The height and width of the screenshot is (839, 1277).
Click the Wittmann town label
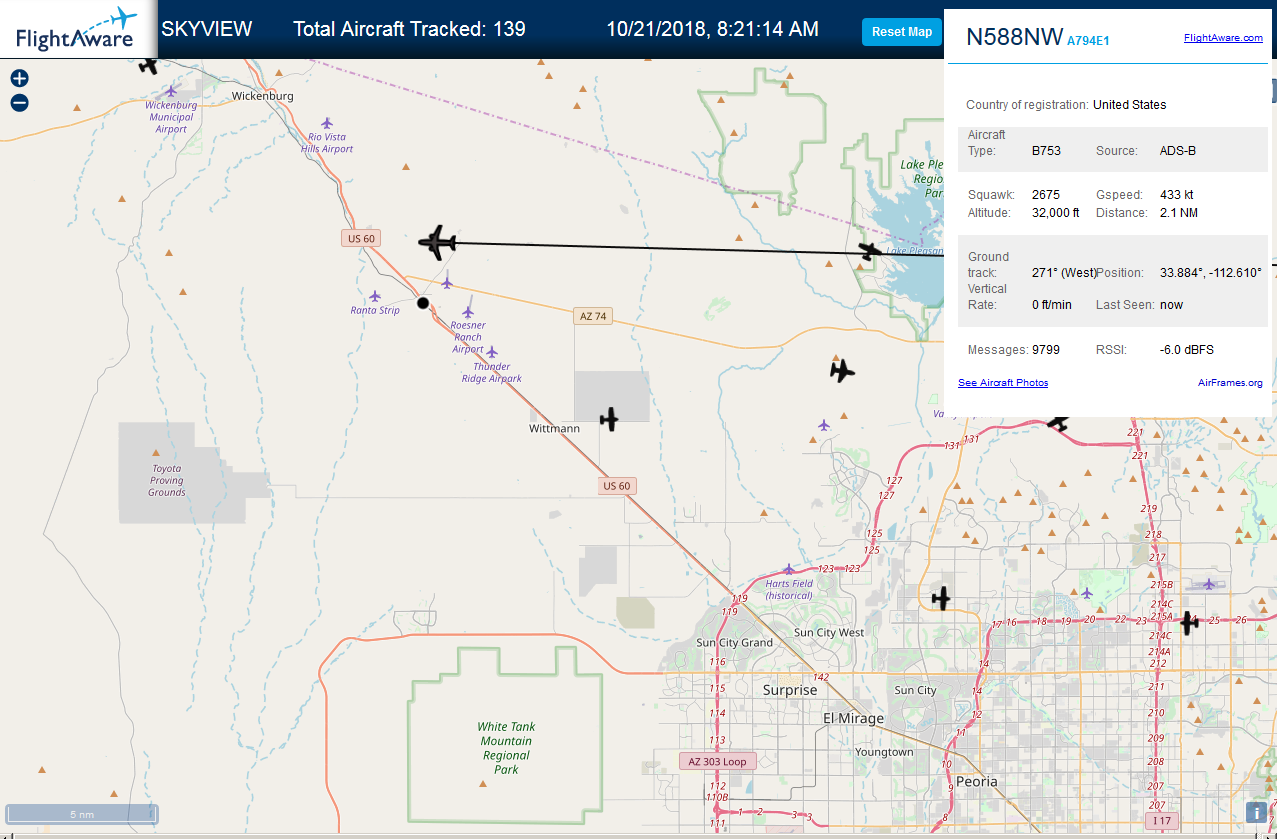(x=554, y=428)
